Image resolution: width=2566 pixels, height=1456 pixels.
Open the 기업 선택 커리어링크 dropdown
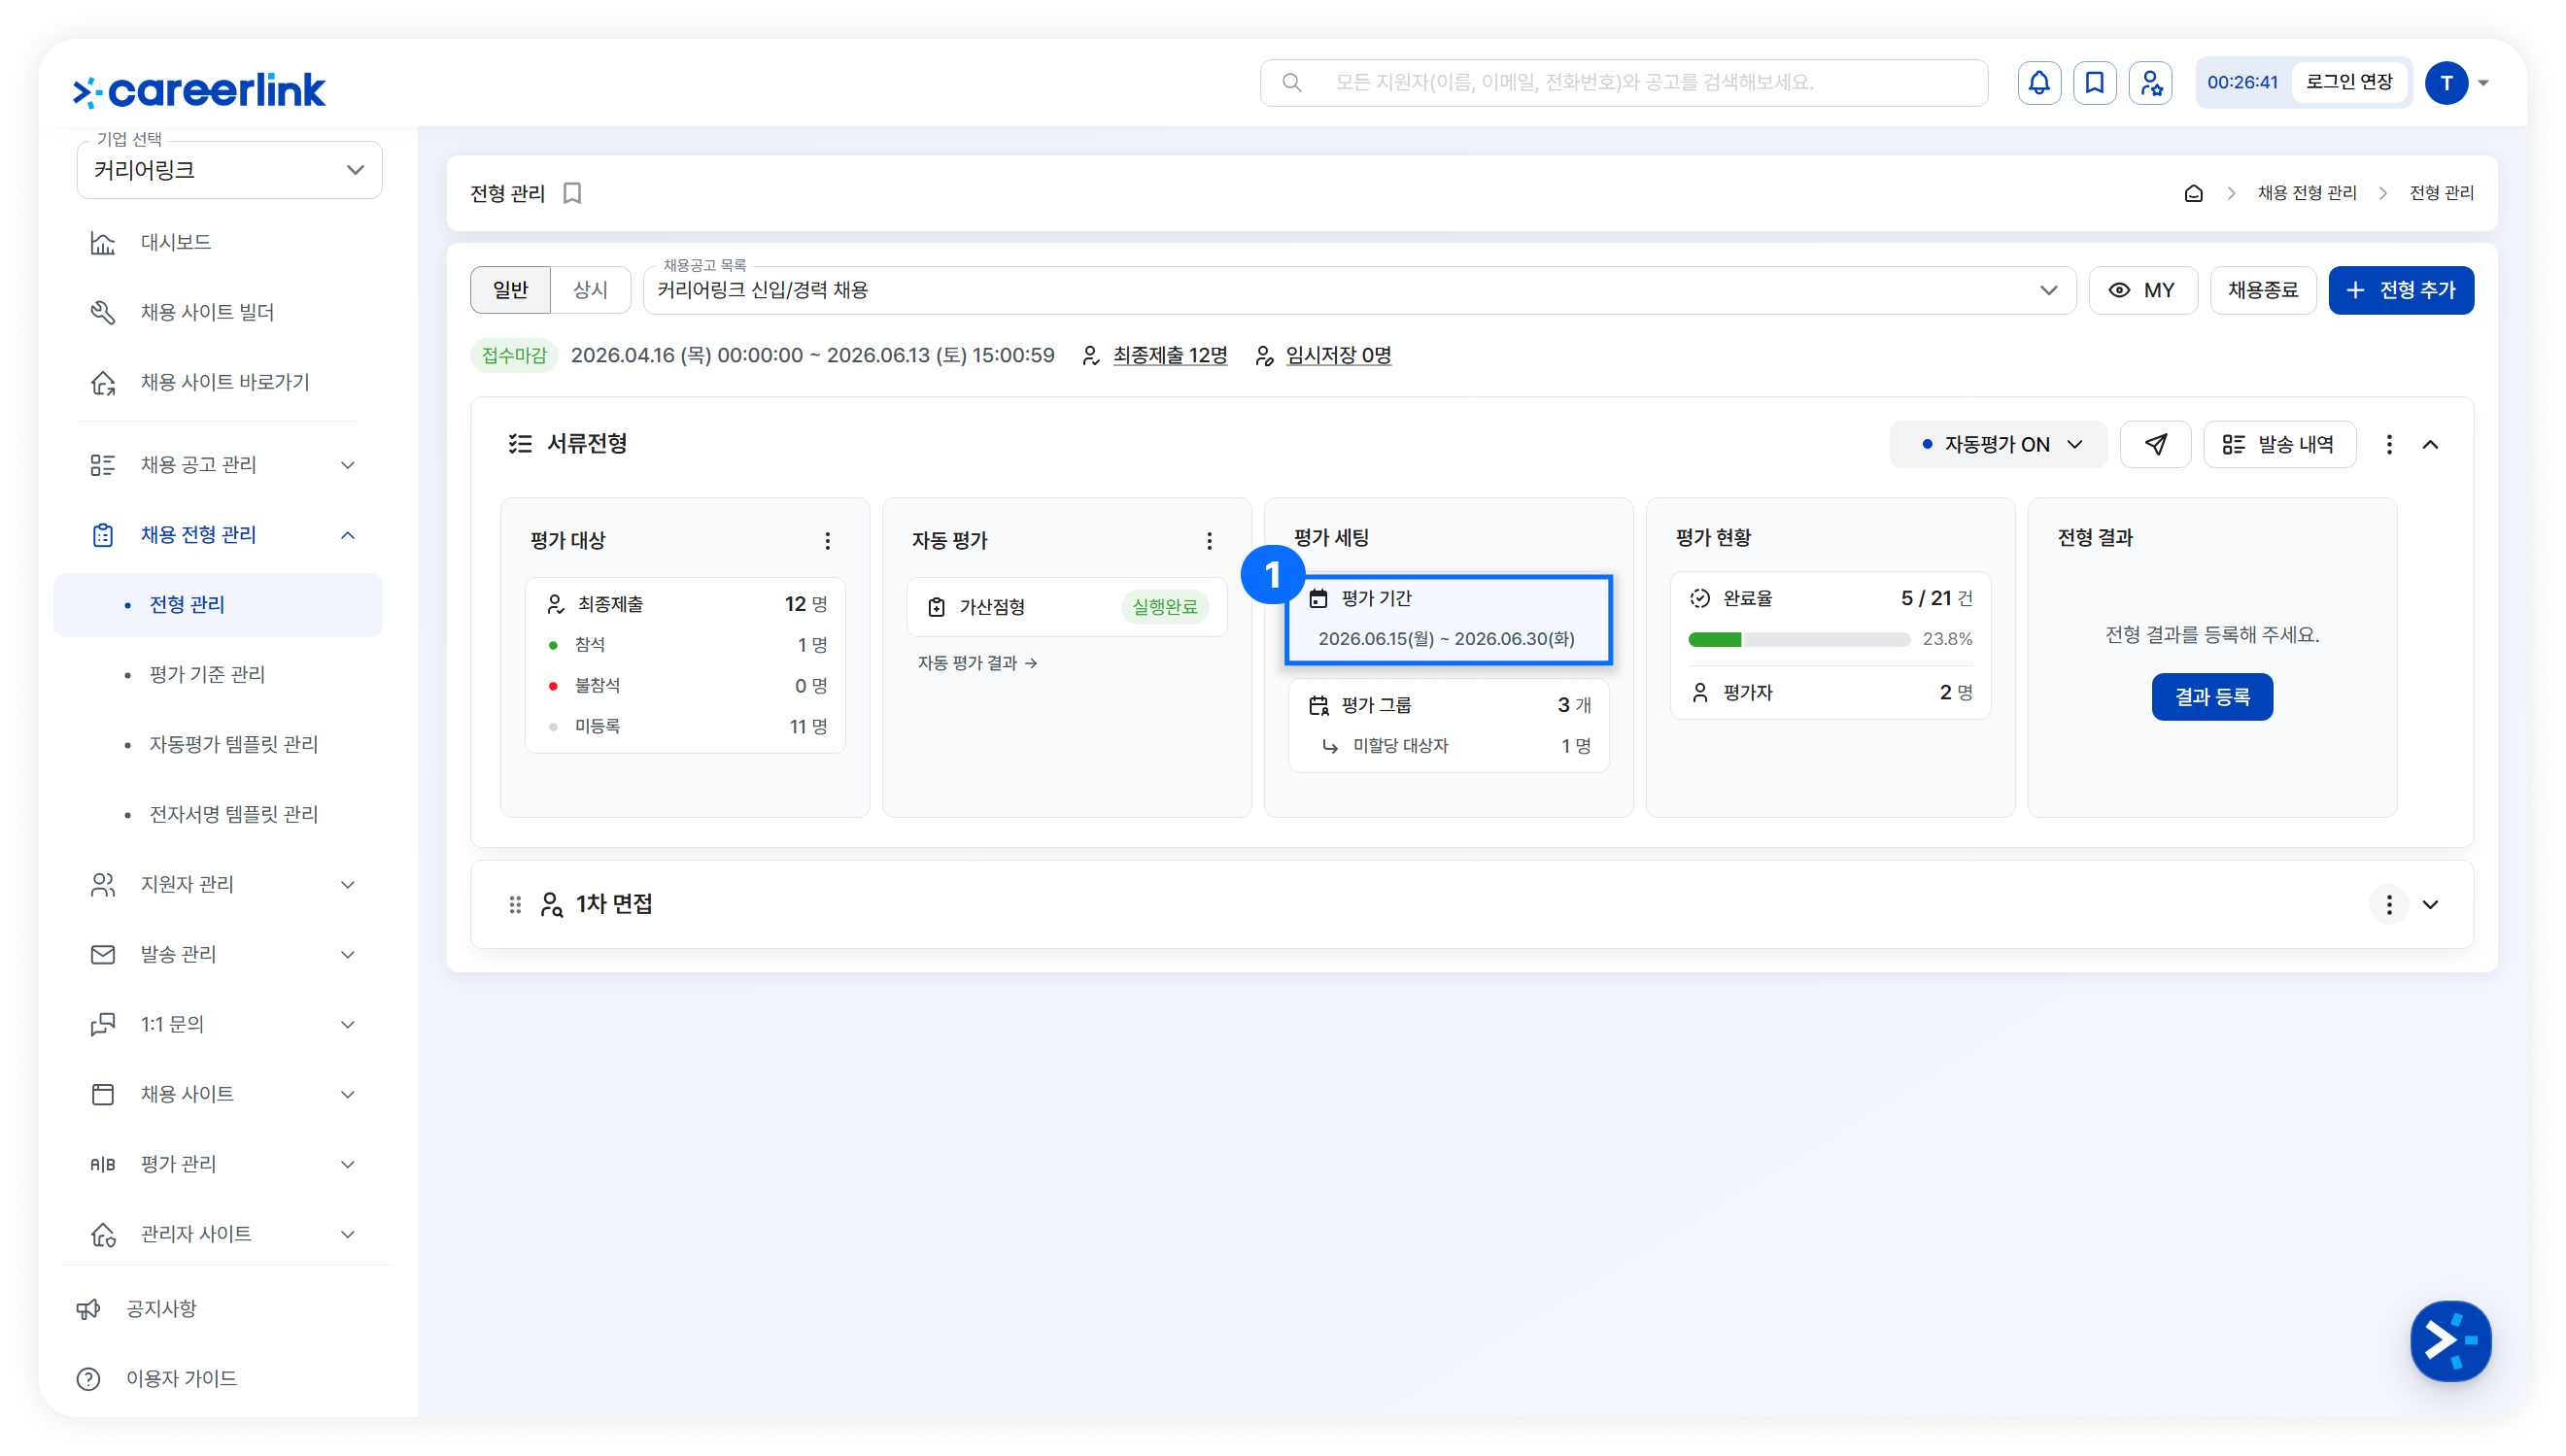pos(229,170)
